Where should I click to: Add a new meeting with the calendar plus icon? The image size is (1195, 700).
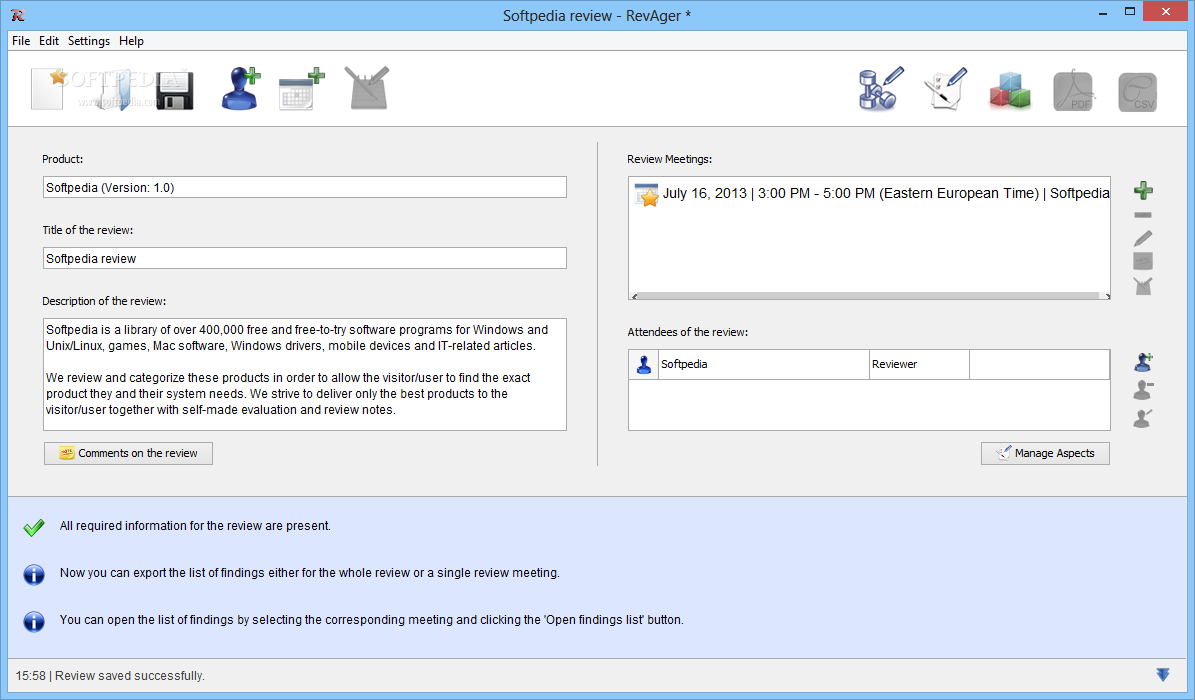pos(301,90)
